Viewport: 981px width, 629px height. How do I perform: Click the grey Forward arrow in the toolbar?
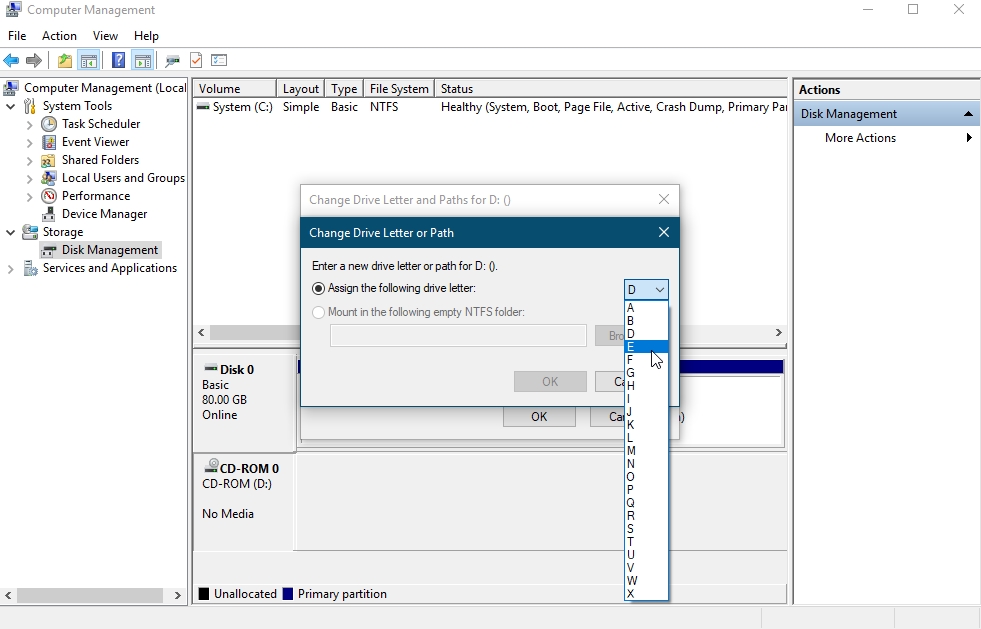pyautogui.click(x=34, y=61)
